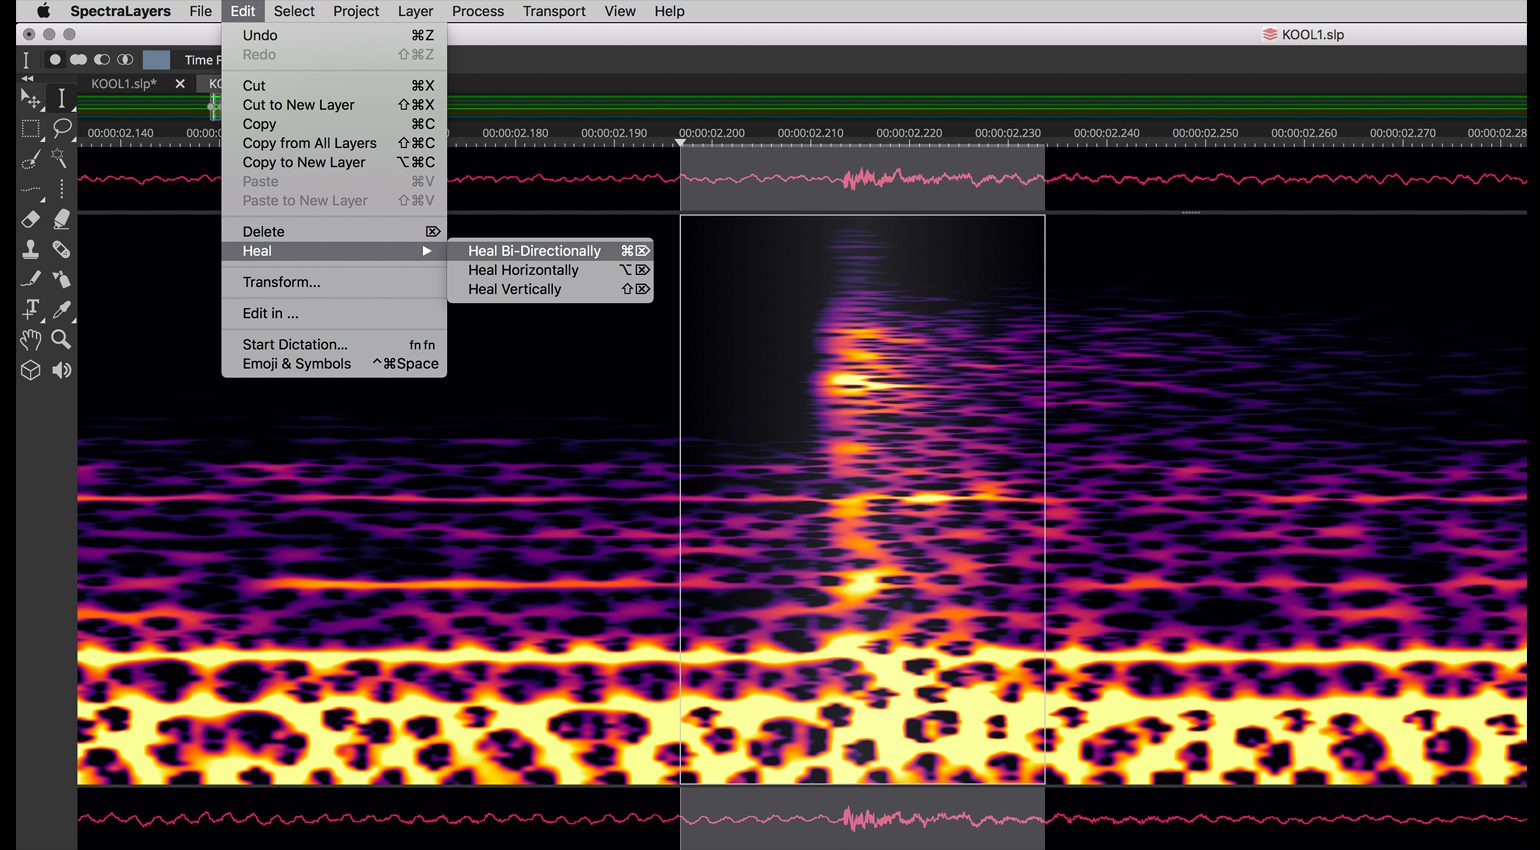
Task: Open Emoji & Symbols entry
Action: point(334,364)
